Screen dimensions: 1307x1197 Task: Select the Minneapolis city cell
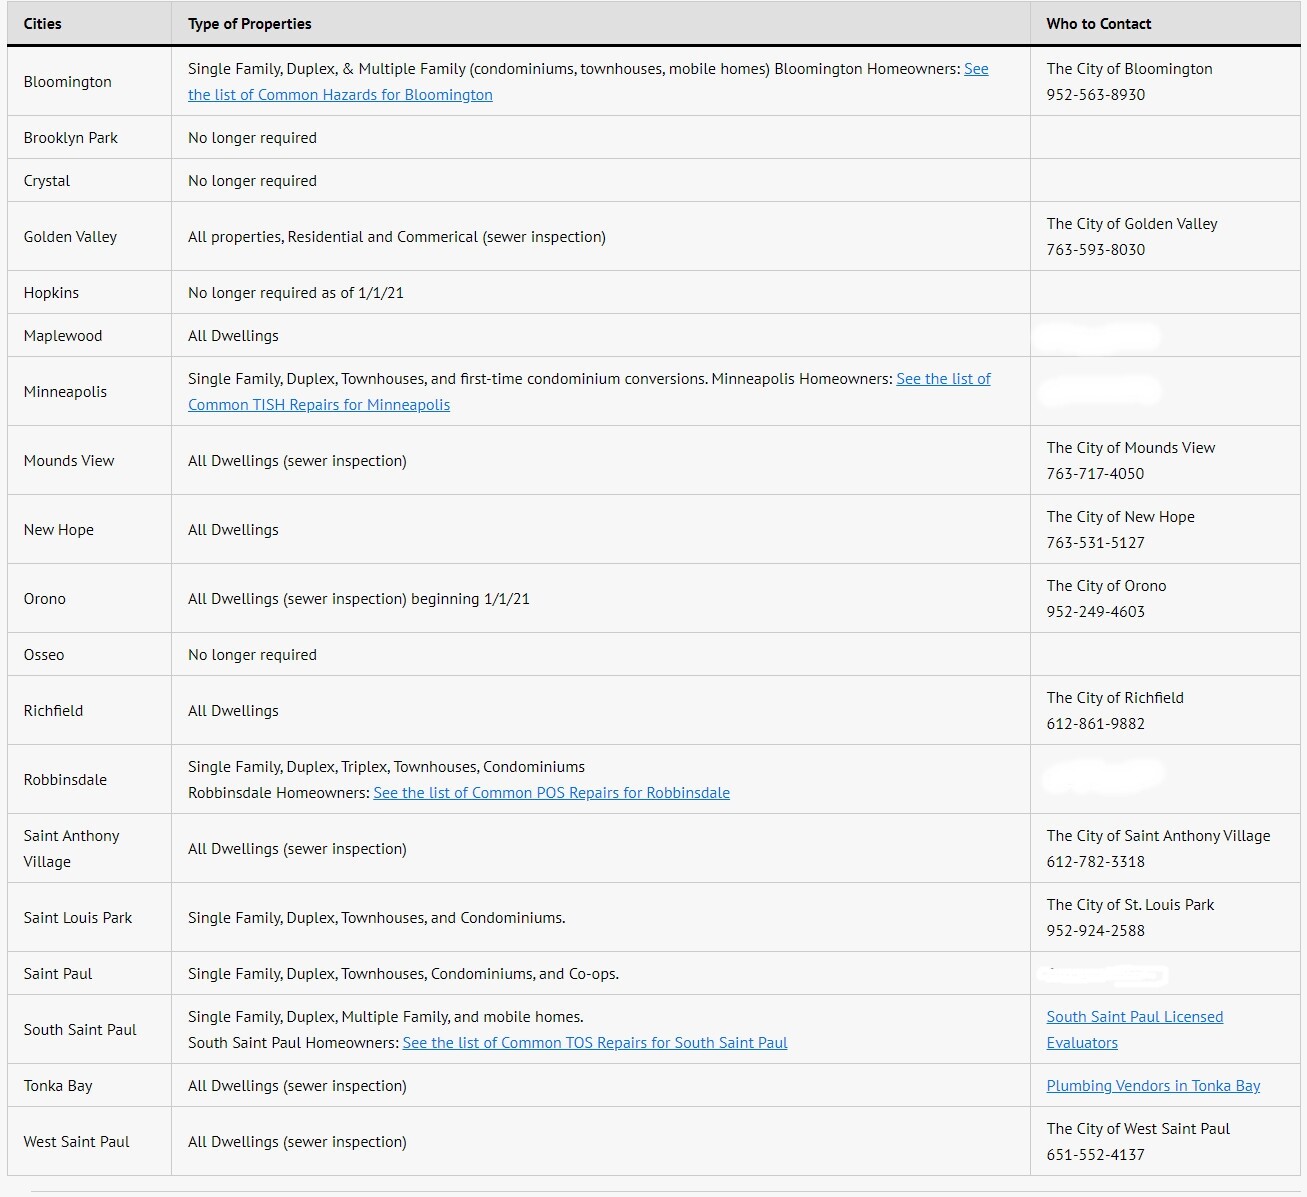click(89, 392)
